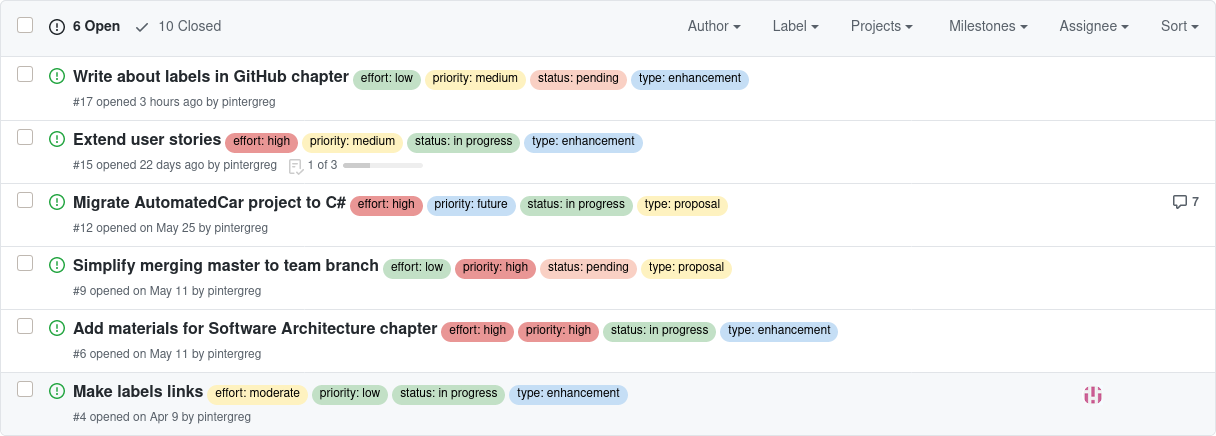Click the comment bubble icon showing 7 comments
This screenshot has height=436, width=1216.
coord(1180,202)
